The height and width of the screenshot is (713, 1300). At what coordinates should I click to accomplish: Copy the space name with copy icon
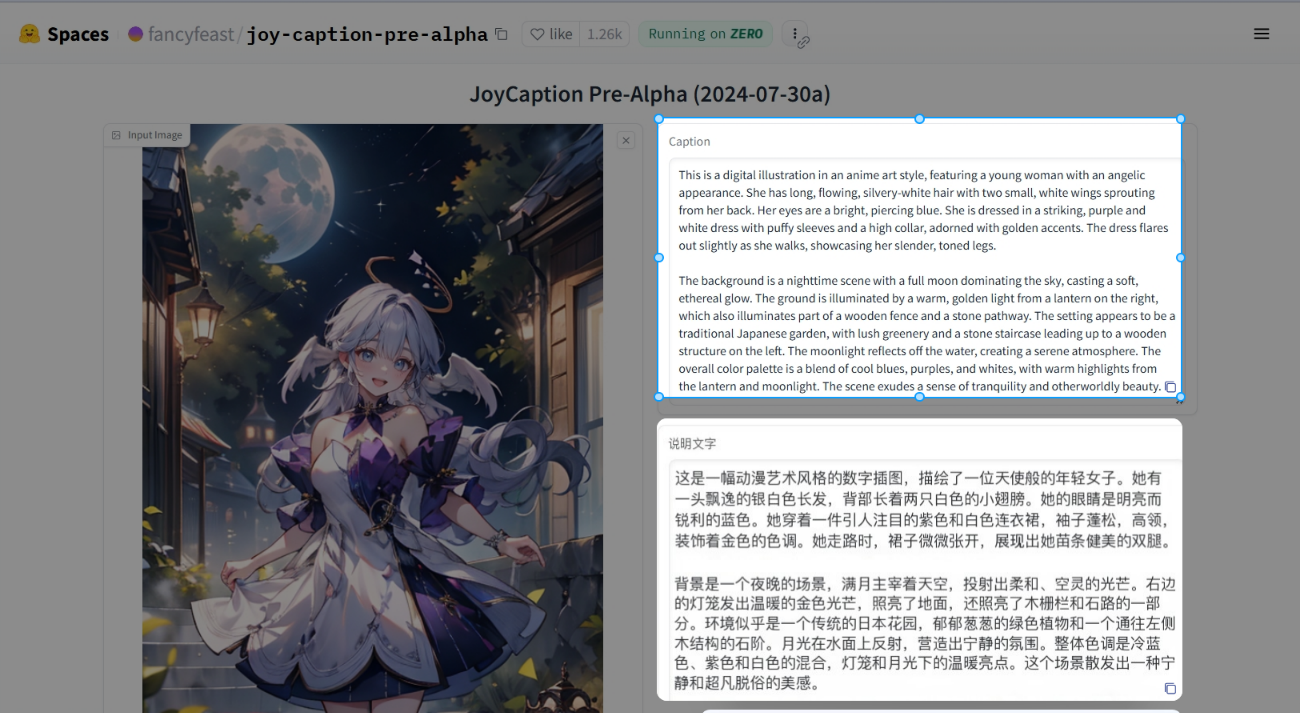coord(501,34)
